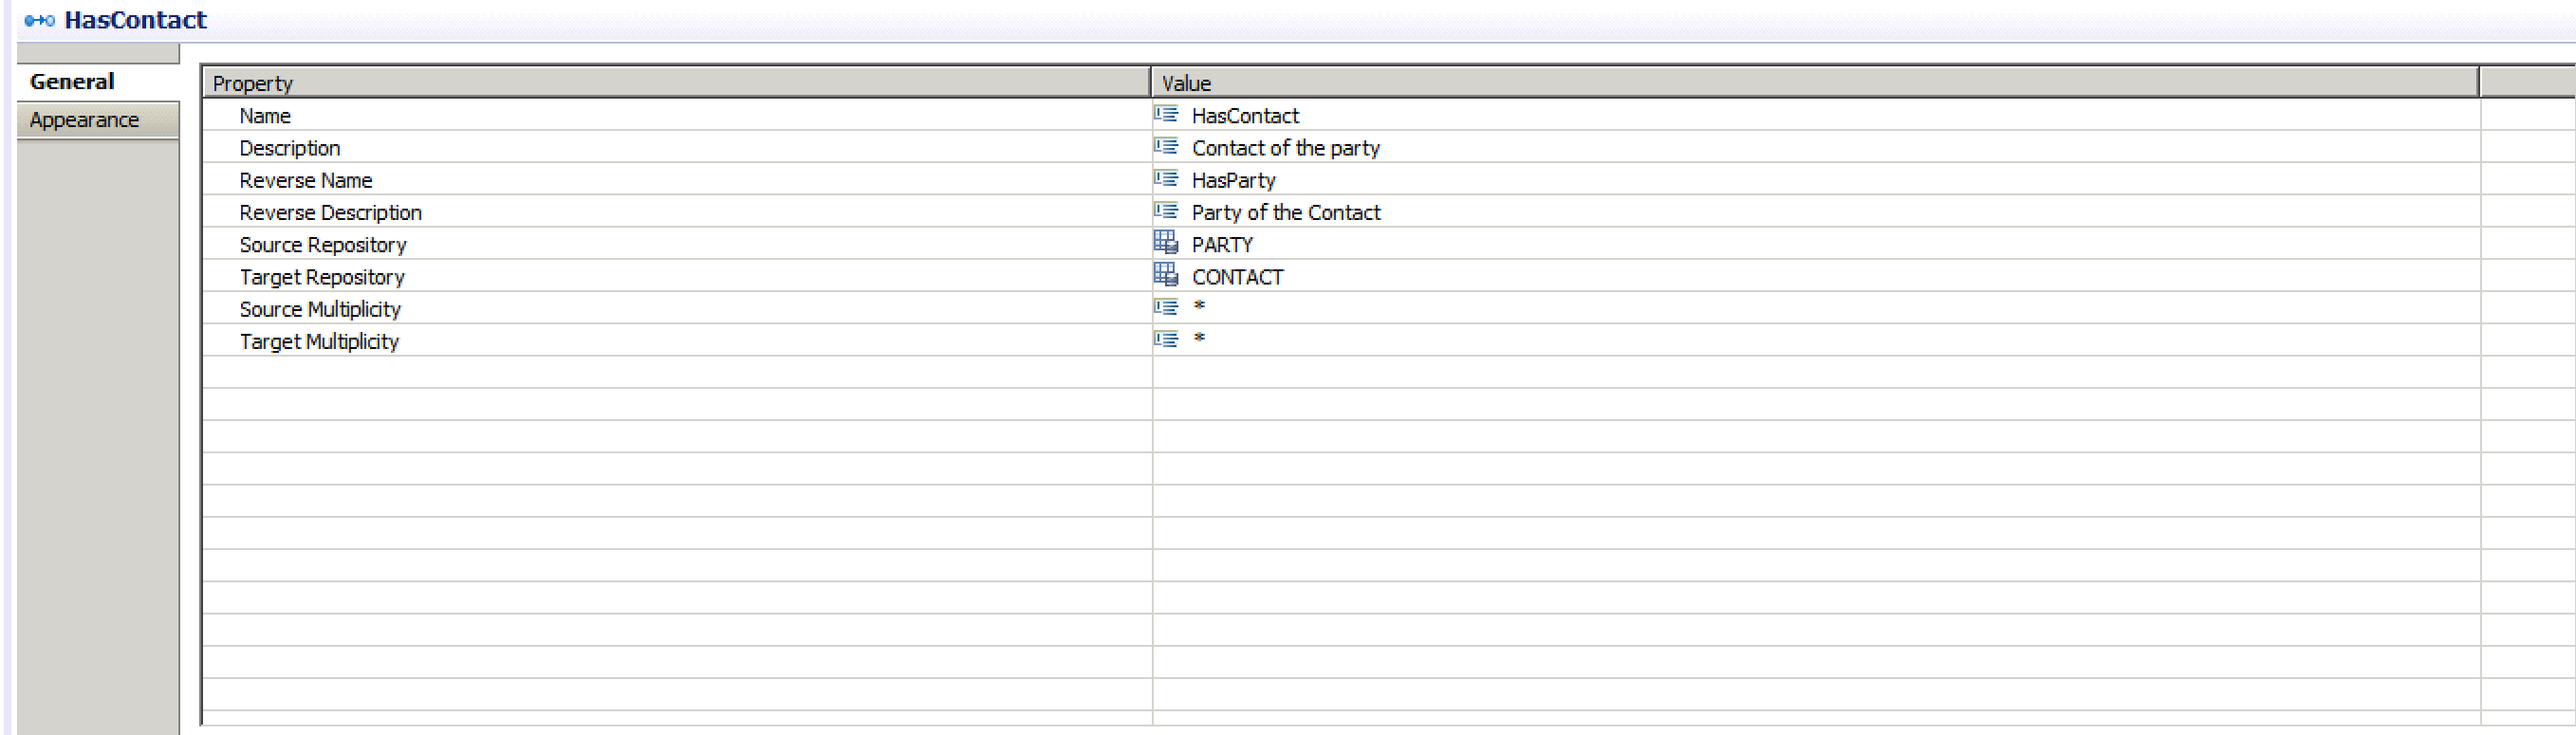Screen dimensions: 2576x735
Task: Select the Target Multiplicity property label
Action: (319, 341)
